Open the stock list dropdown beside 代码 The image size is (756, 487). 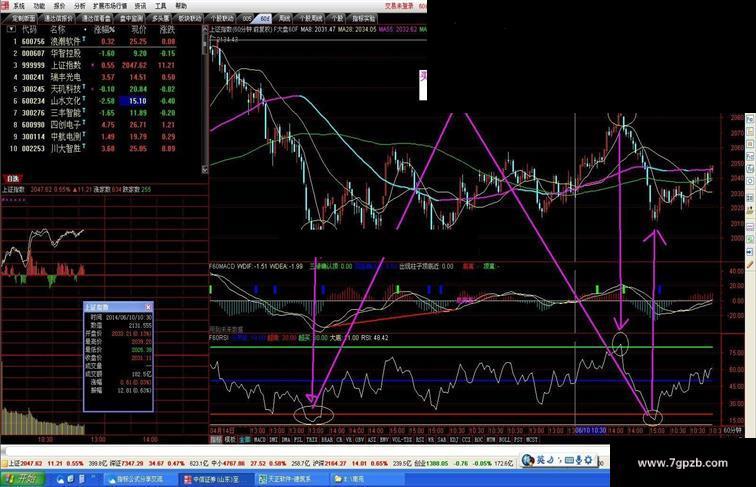pyautogui.click(x=11, y=29)
